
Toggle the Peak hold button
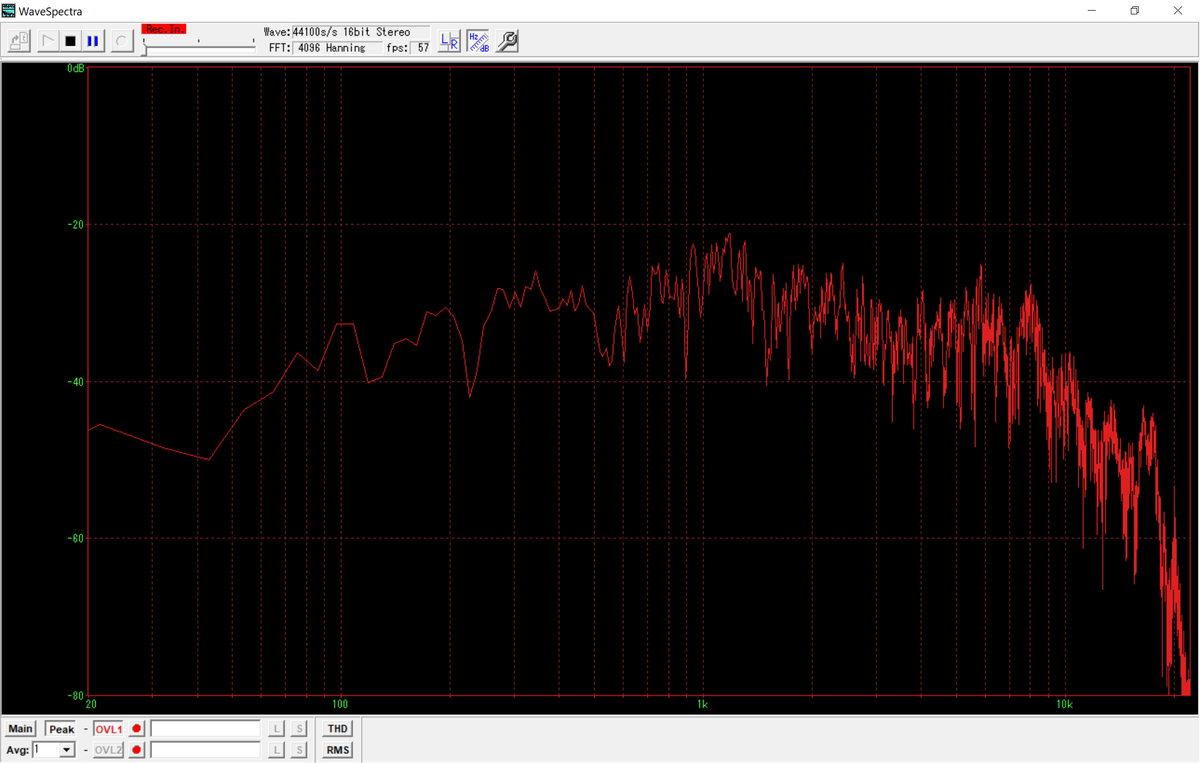click(61, 729)
